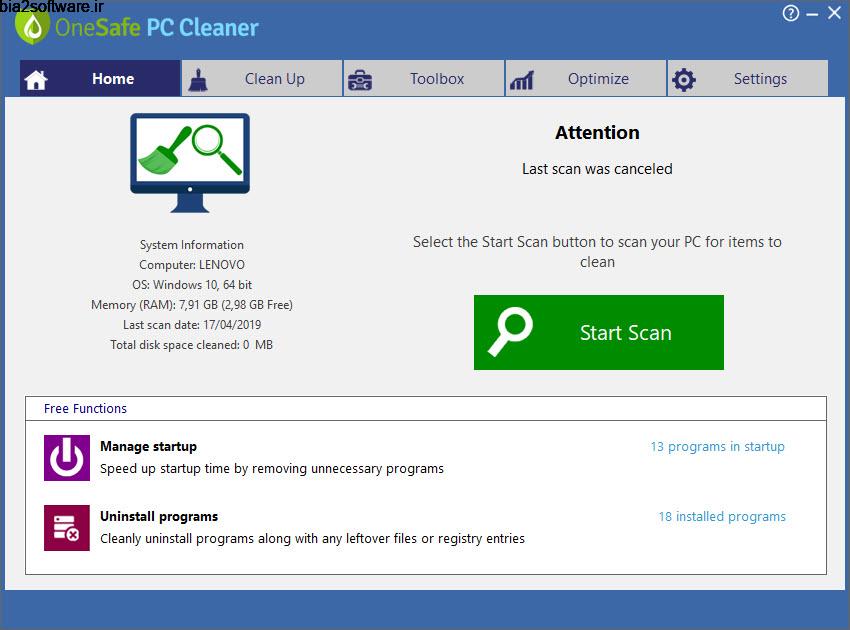The height and width of the screenshot is (630, 850).
Task: Click the home icon on the navigation bar
Action: pyautogui.click(x=37, y=78)
